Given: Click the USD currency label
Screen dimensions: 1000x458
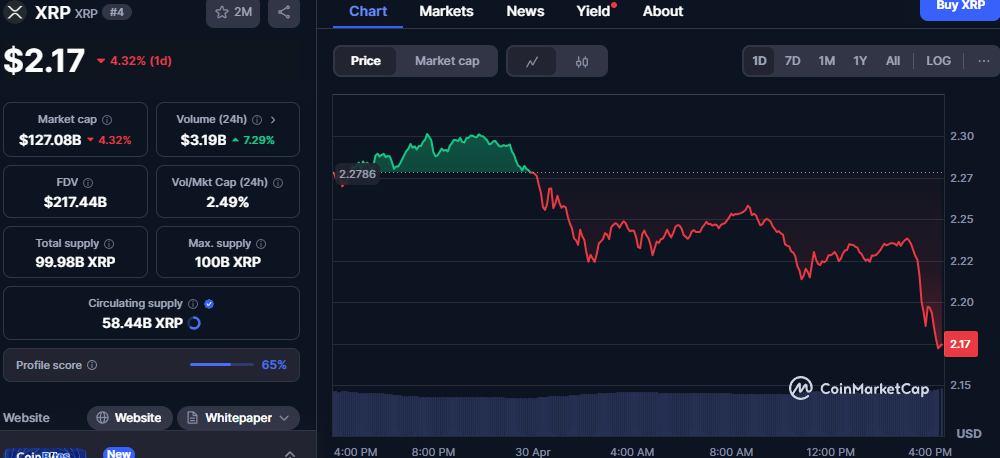Looking at the screenshot, I should tap(969, 434).
